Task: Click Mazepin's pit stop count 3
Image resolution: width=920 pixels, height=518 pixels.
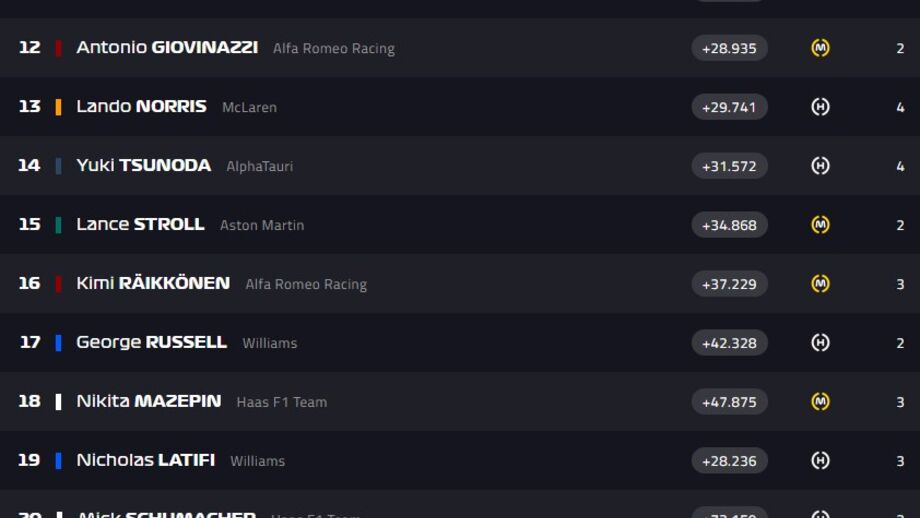Action: pyautogui.click(x=900, y=402)
